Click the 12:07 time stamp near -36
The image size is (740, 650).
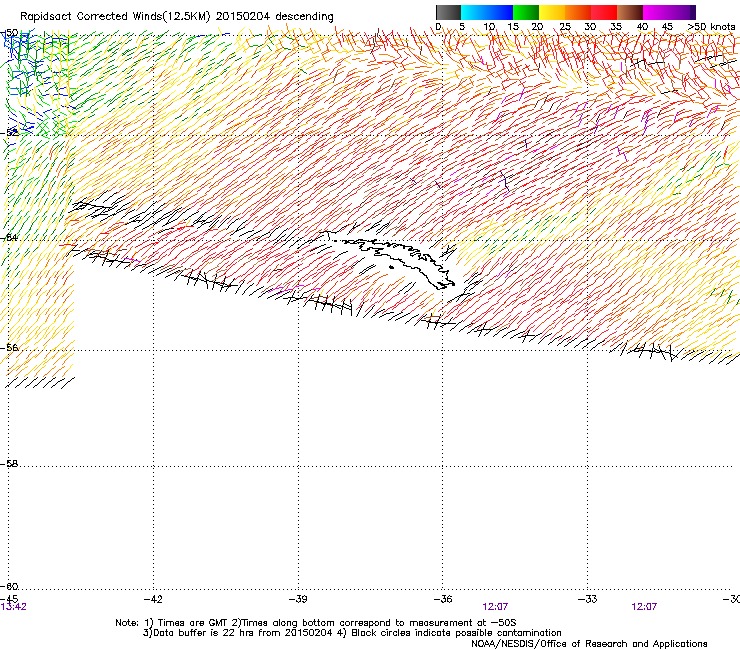(x=495, y=607)
